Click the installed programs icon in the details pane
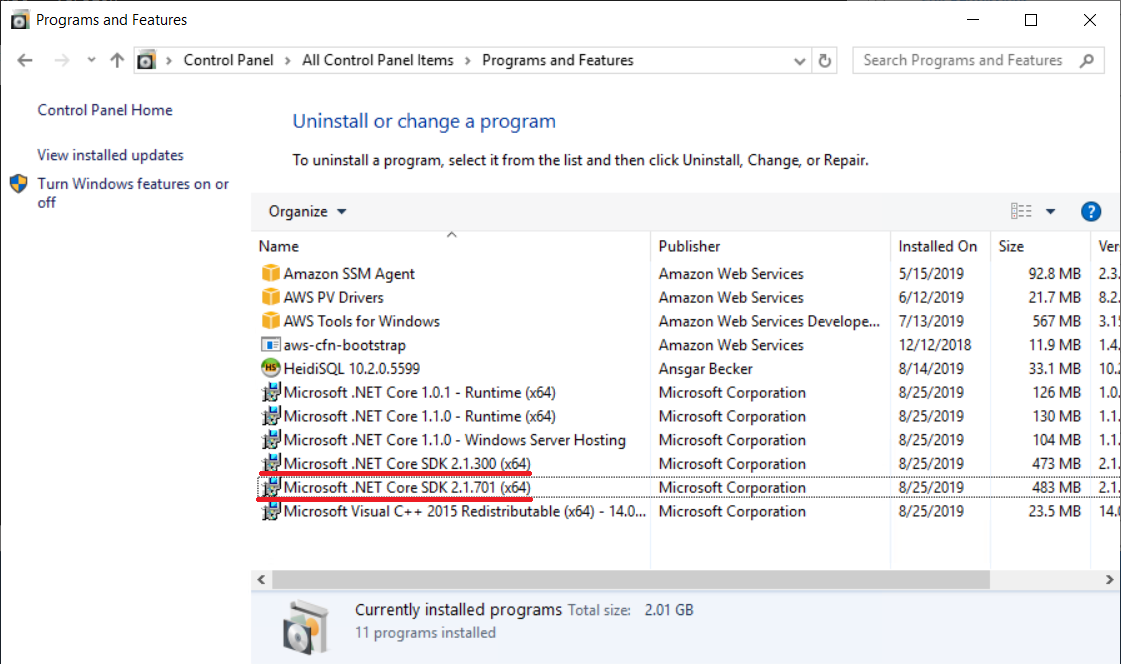The image size is (1121, 664). click(306, 628)
